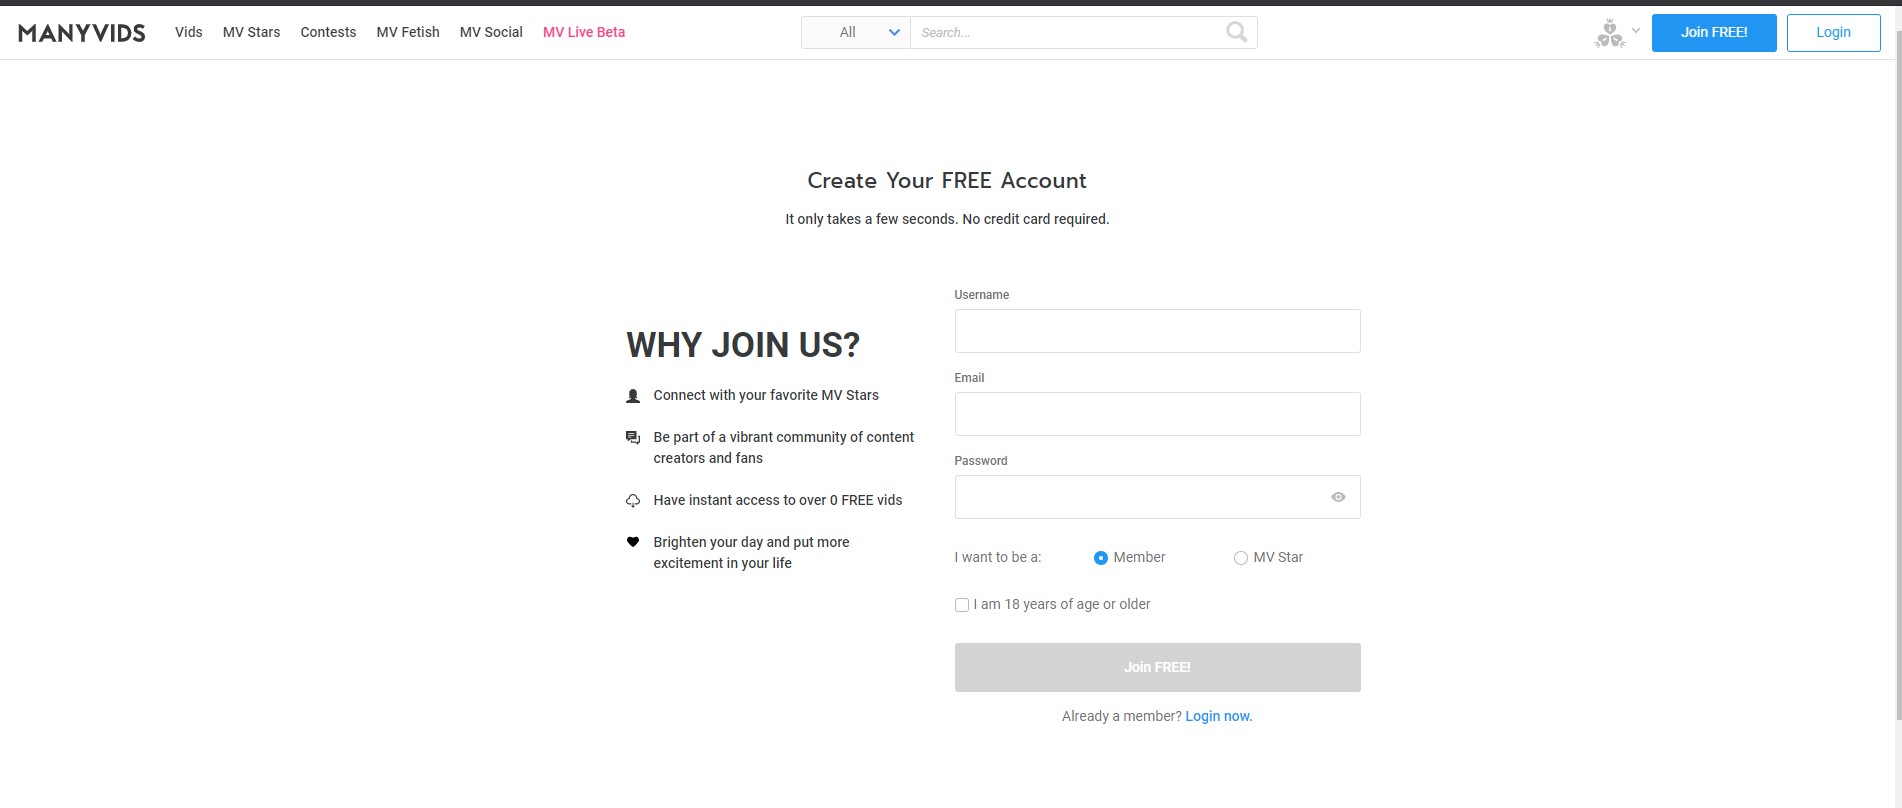Click the cloud download icon

pyautogui.click(x=633, y=501)
